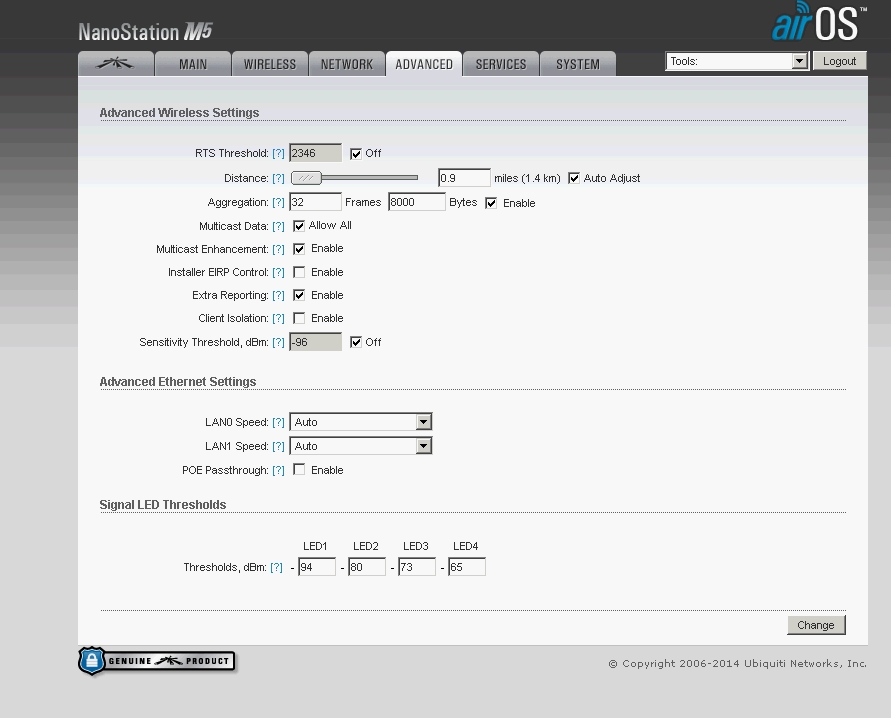Enable Installer EIRP Control checkbox

pyautogui.click(x=299, y=272)
